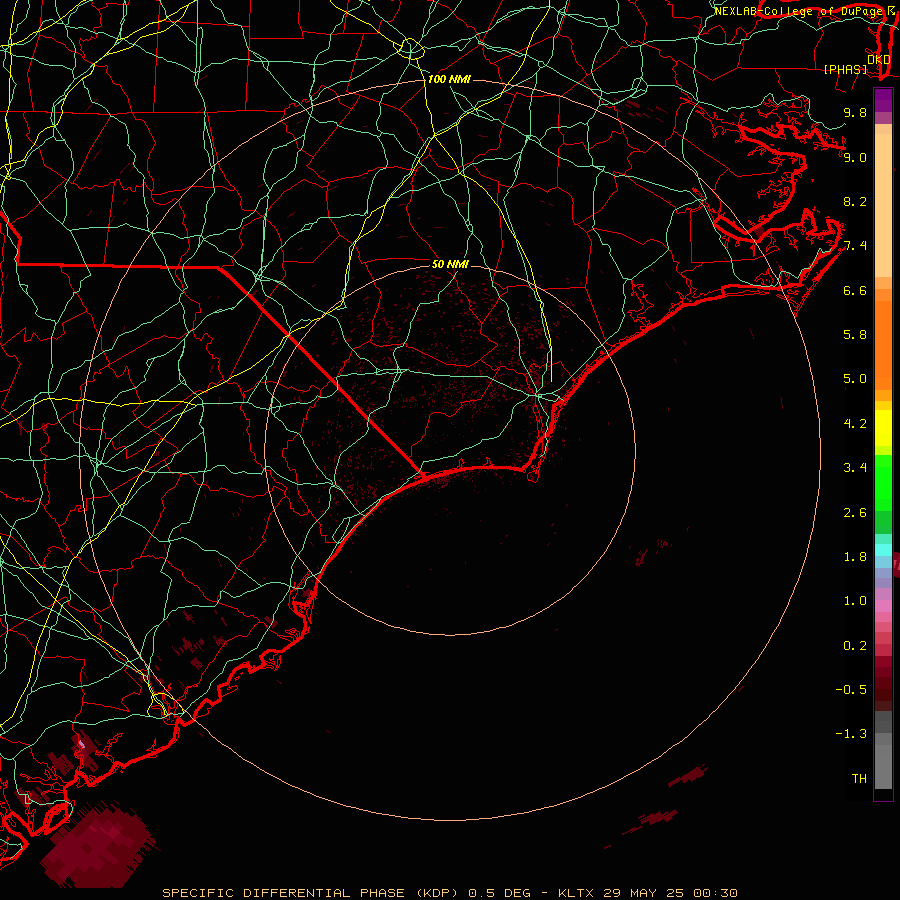Select the cyan segment of the color bar

click(883, 550)
